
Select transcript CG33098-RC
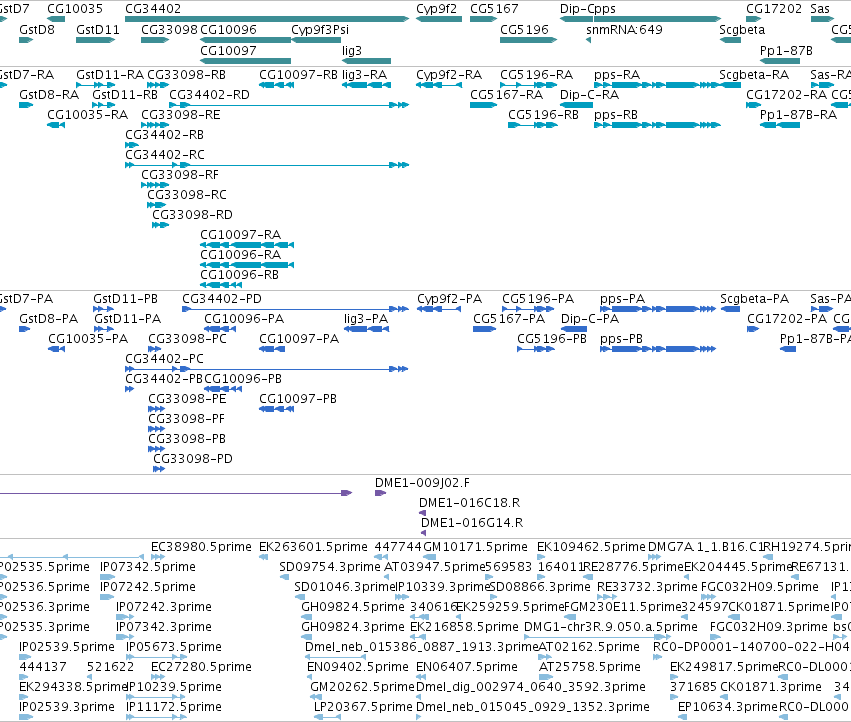pos(156,205)
